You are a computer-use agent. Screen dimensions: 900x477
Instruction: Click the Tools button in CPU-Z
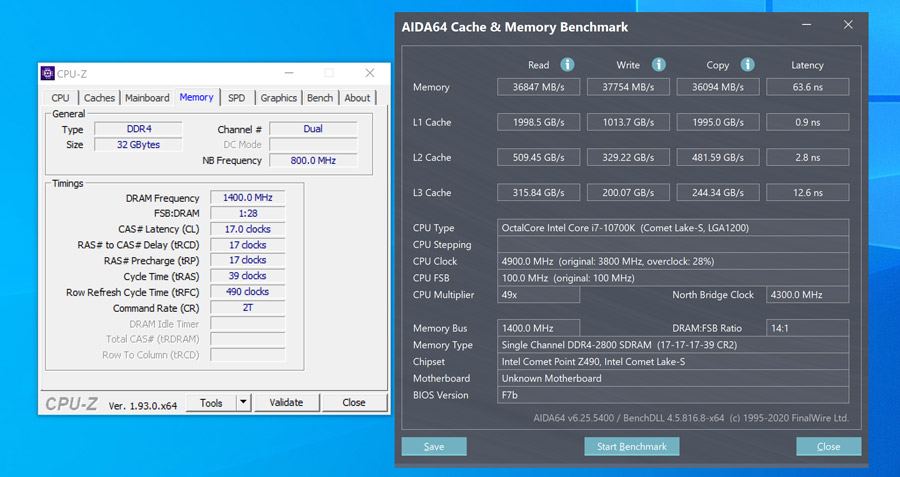click(x=211, y=402)
